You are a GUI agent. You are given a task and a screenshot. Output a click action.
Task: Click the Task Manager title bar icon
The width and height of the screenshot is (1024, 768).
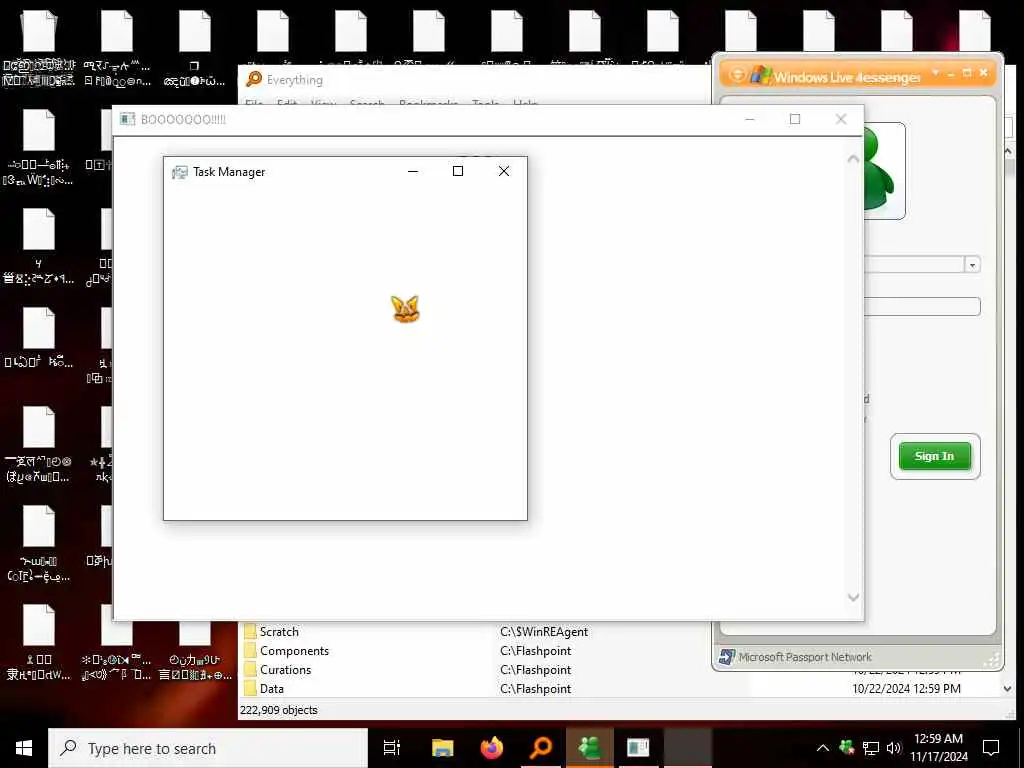point(180,172)
